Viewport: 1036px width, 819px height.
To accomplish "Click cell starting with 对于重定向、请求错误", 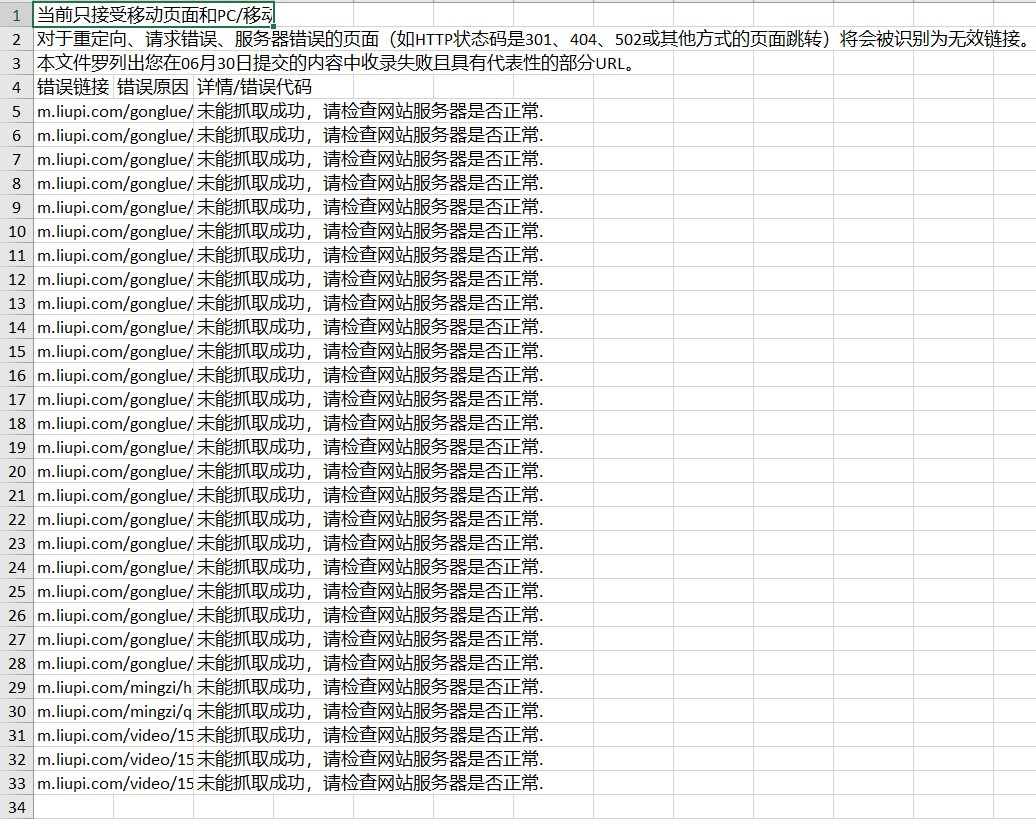I will 533,39.
